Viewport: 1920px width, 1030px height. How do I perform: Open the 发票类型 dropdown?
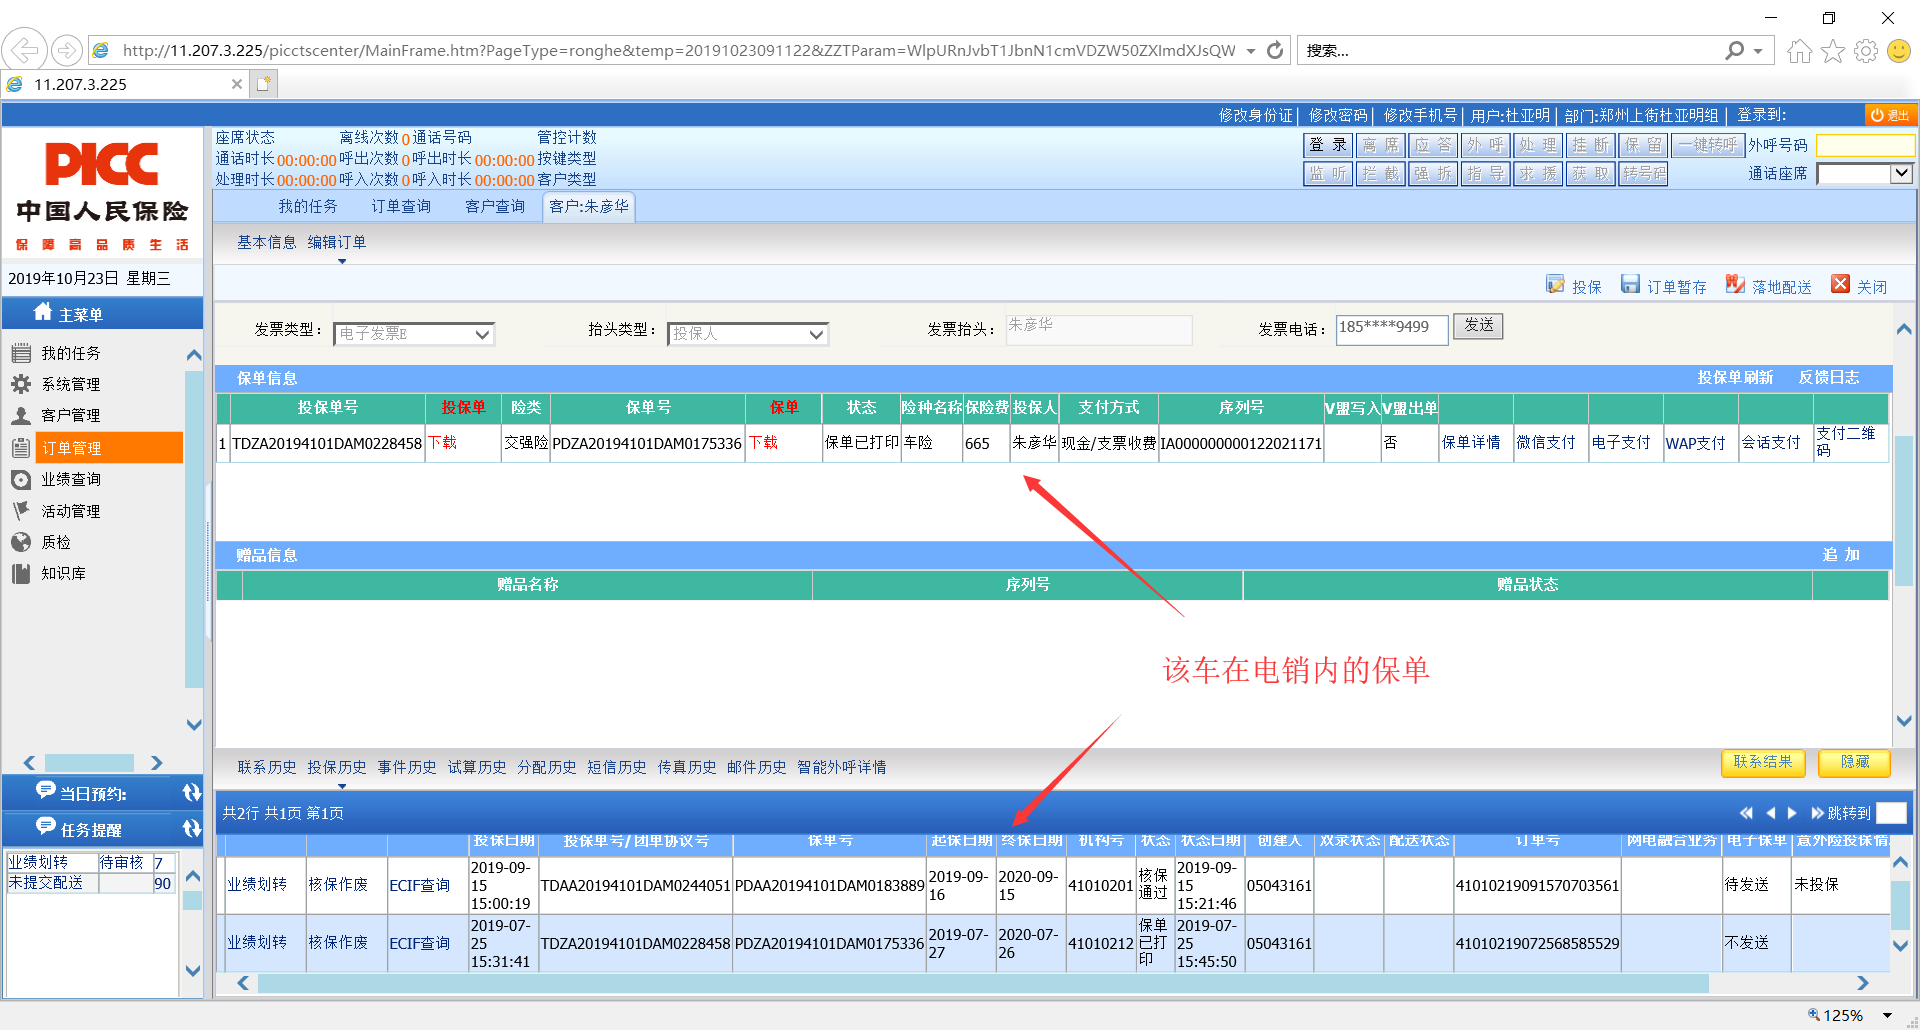point(482,334)
